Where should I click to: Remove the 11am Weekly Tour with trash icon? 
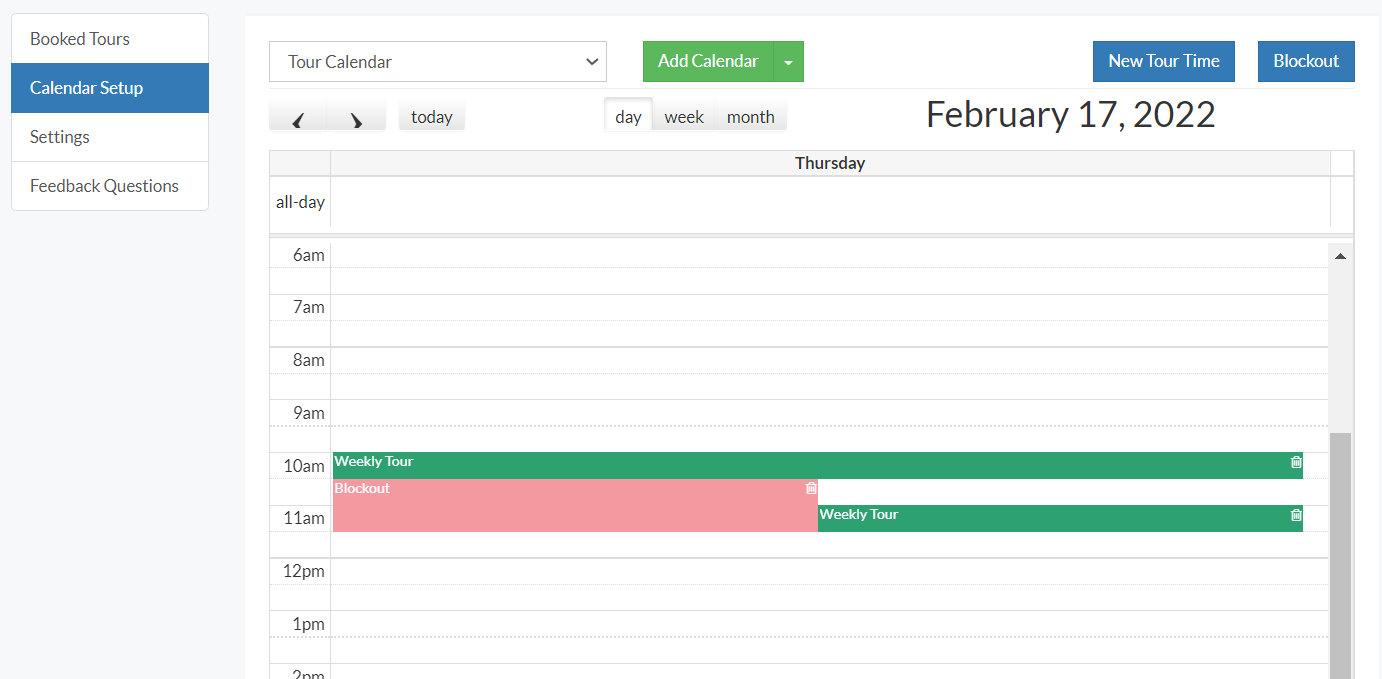click(x=1296, y=515)
